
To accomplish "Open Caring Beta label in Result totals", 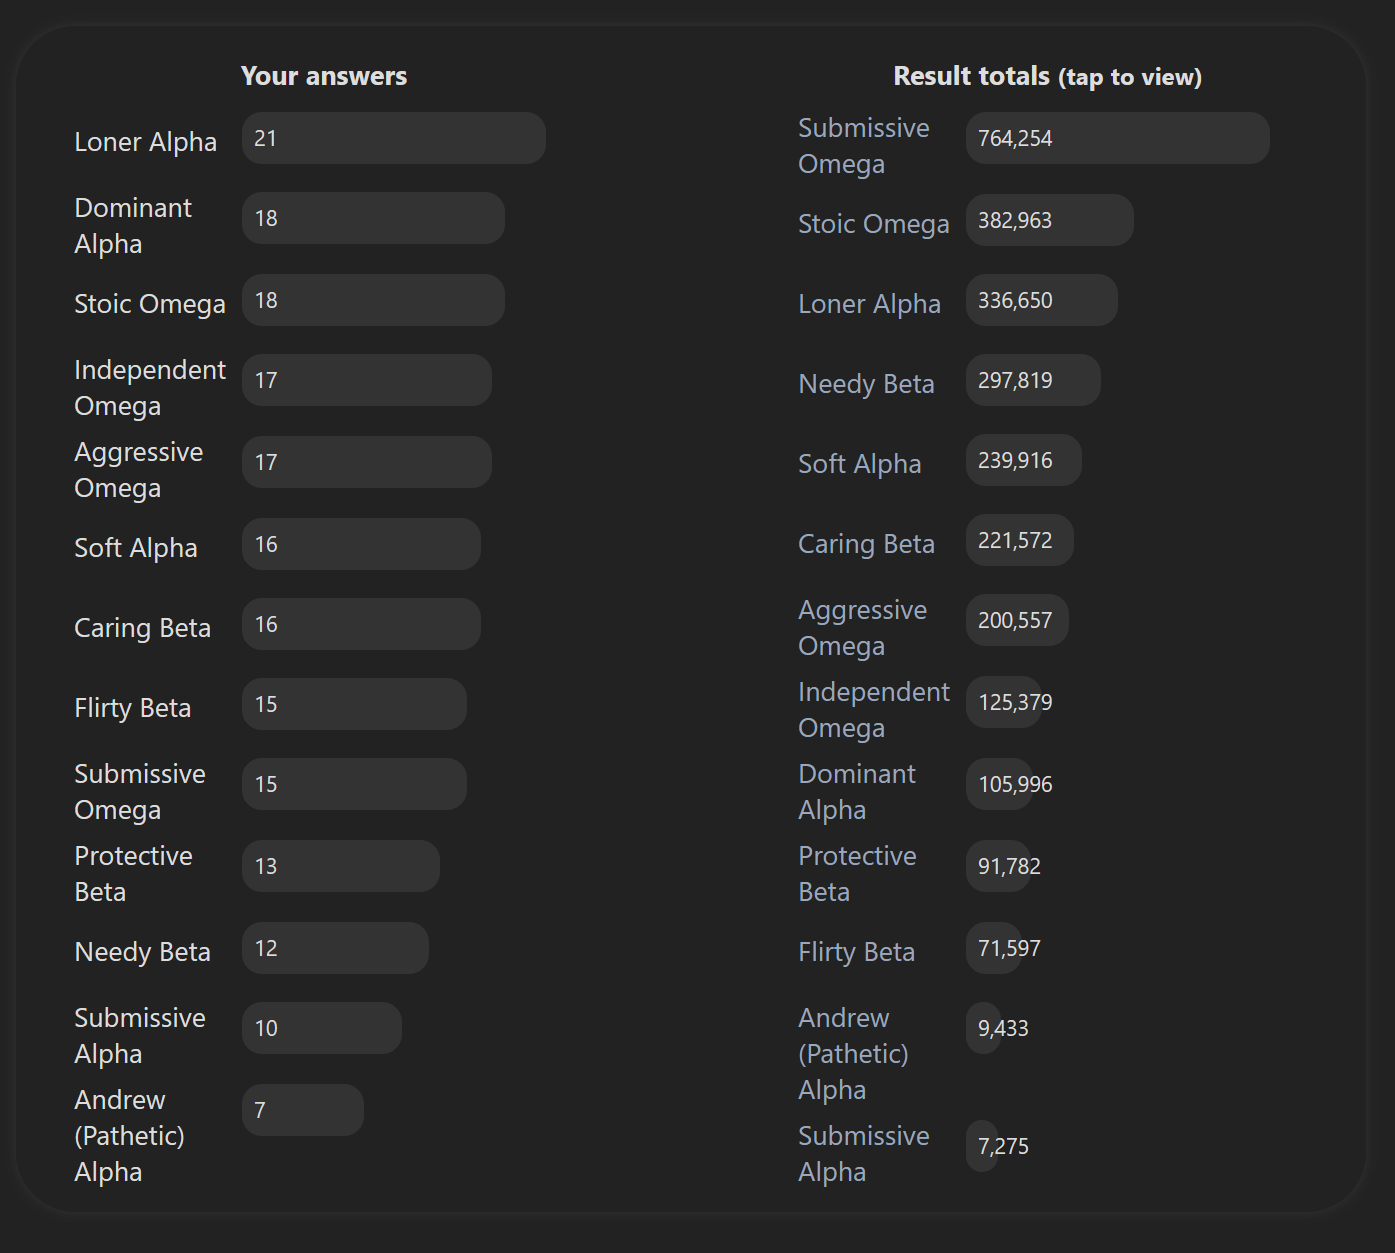I will [x=867, y=544].
